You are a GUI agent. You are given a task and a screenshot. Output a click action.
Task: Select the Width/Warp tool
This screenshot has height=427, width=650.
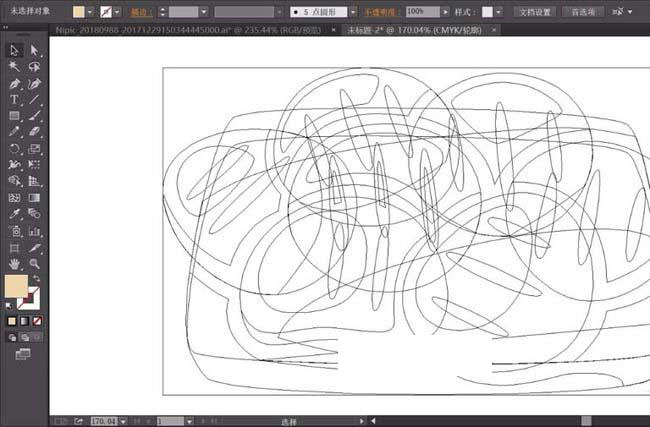pyautogui.click(x=15, y=165)
